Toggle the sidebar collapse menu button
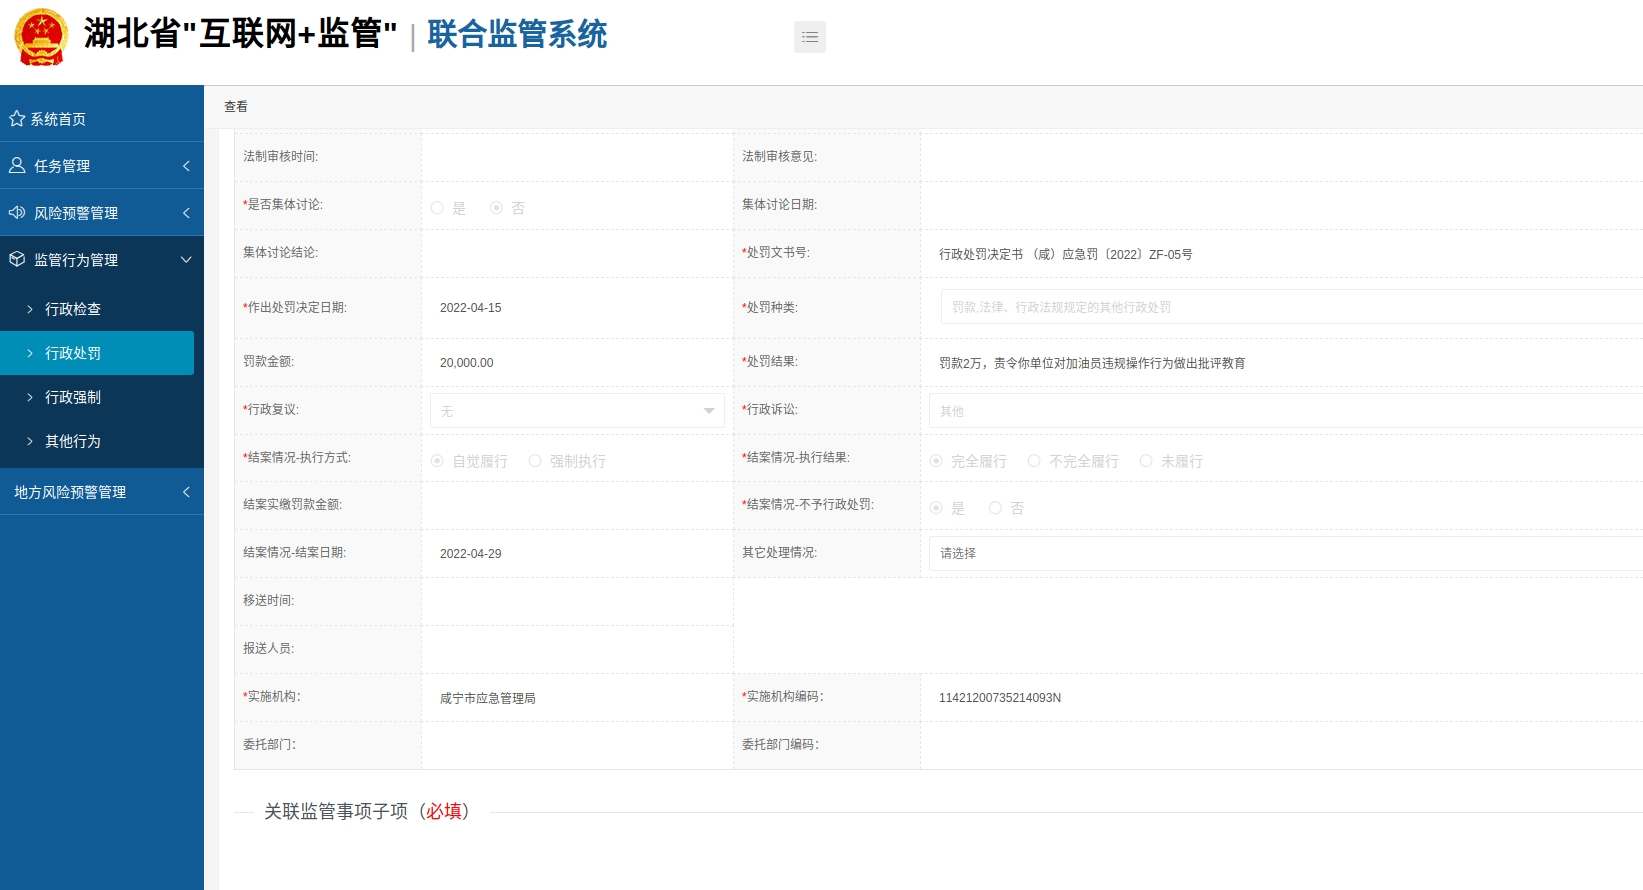Image resolution: width=1643 pixels, height=890 pixels. click(810, 37)
